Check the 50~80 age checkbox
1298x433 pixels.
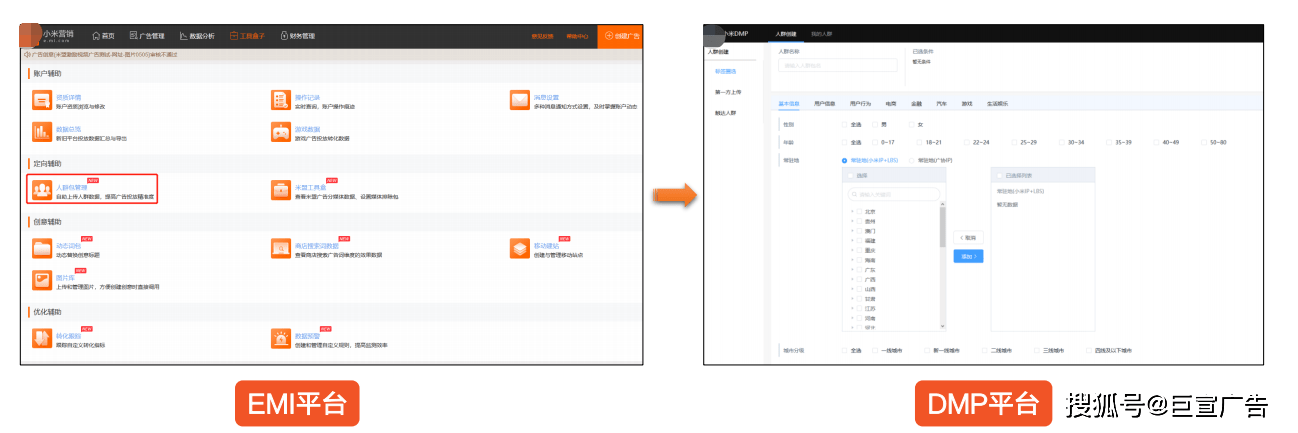1204,143
